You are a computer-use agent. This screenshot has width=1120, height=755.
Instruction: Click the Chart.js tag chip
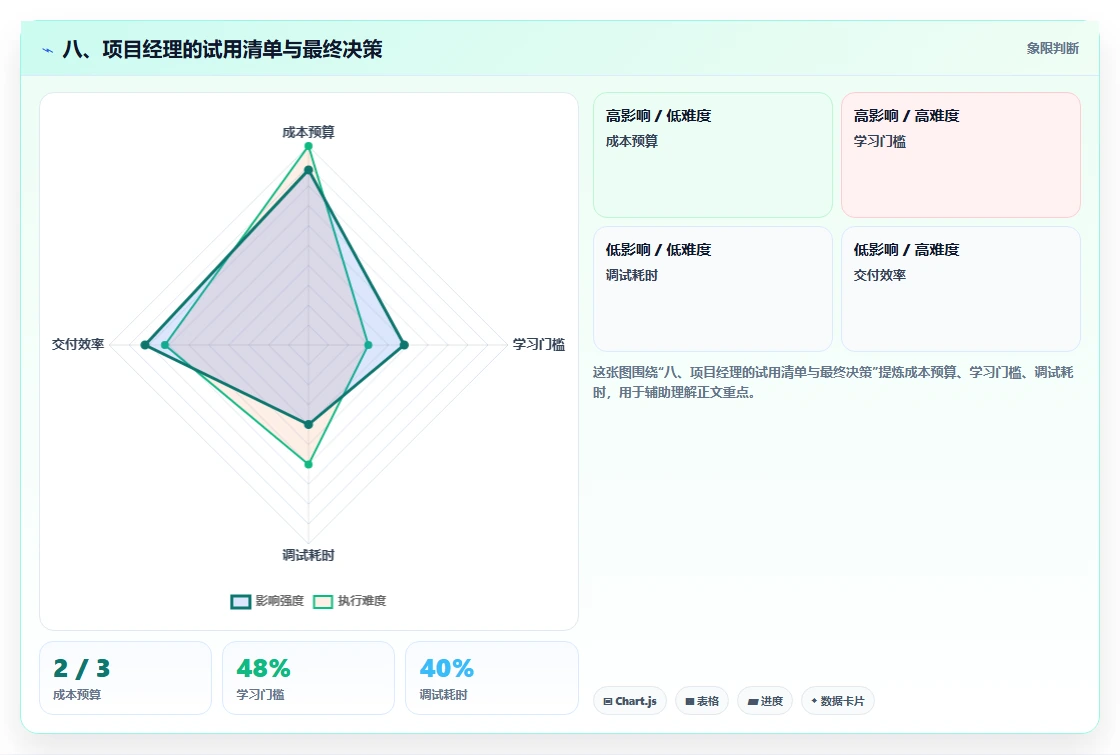pos(630,701)
